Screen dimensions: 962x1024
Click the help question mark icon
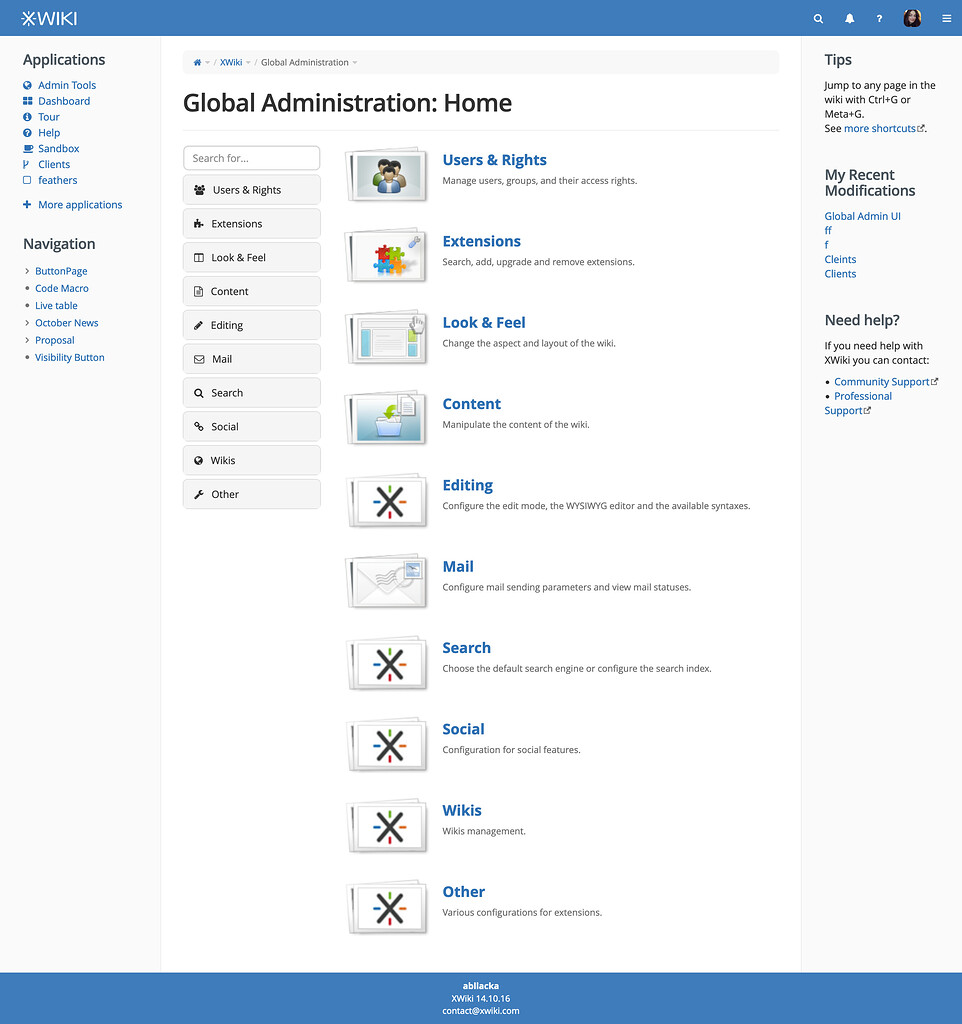pos(879,19)
